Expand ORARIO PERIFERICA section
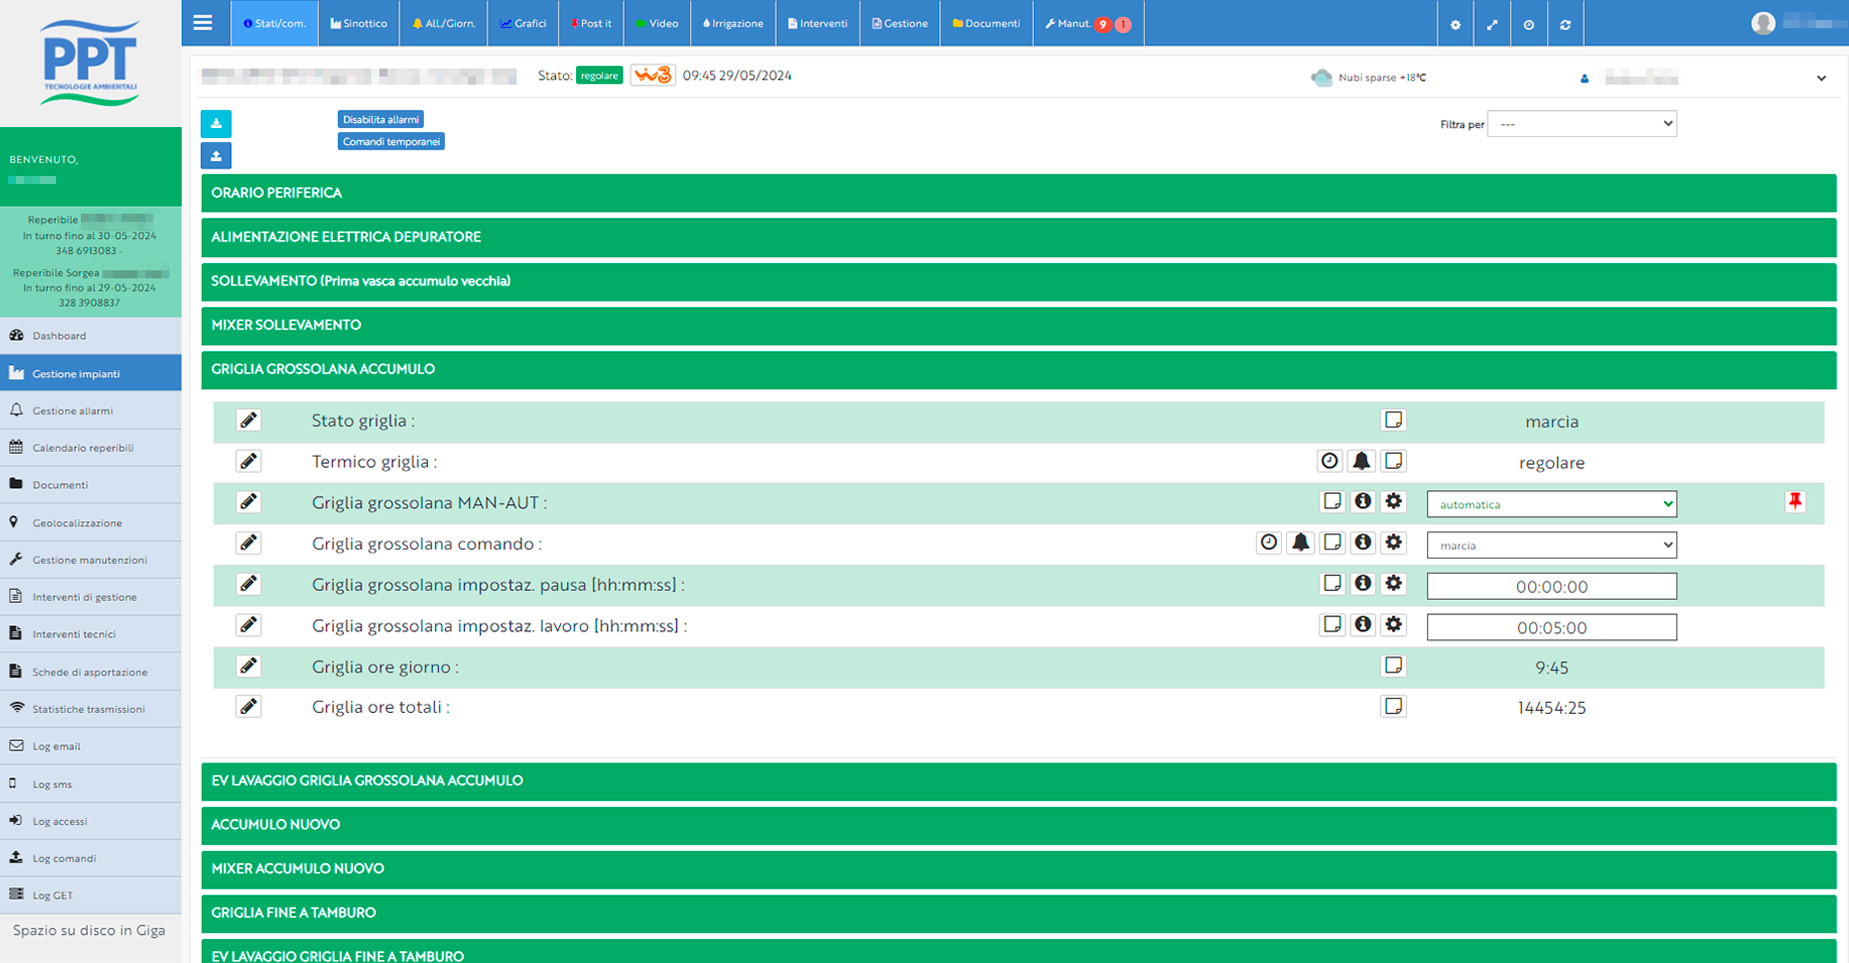This screenshot has height=963, width=1849. pos(1018,193)
